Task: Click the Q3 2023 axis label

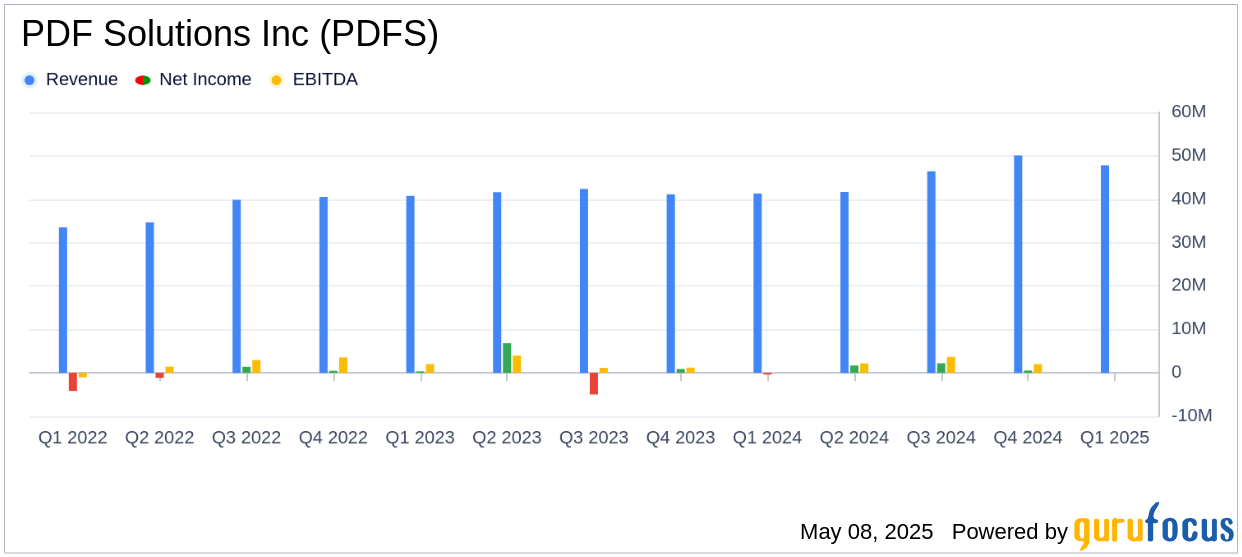Action: [594, 438]
